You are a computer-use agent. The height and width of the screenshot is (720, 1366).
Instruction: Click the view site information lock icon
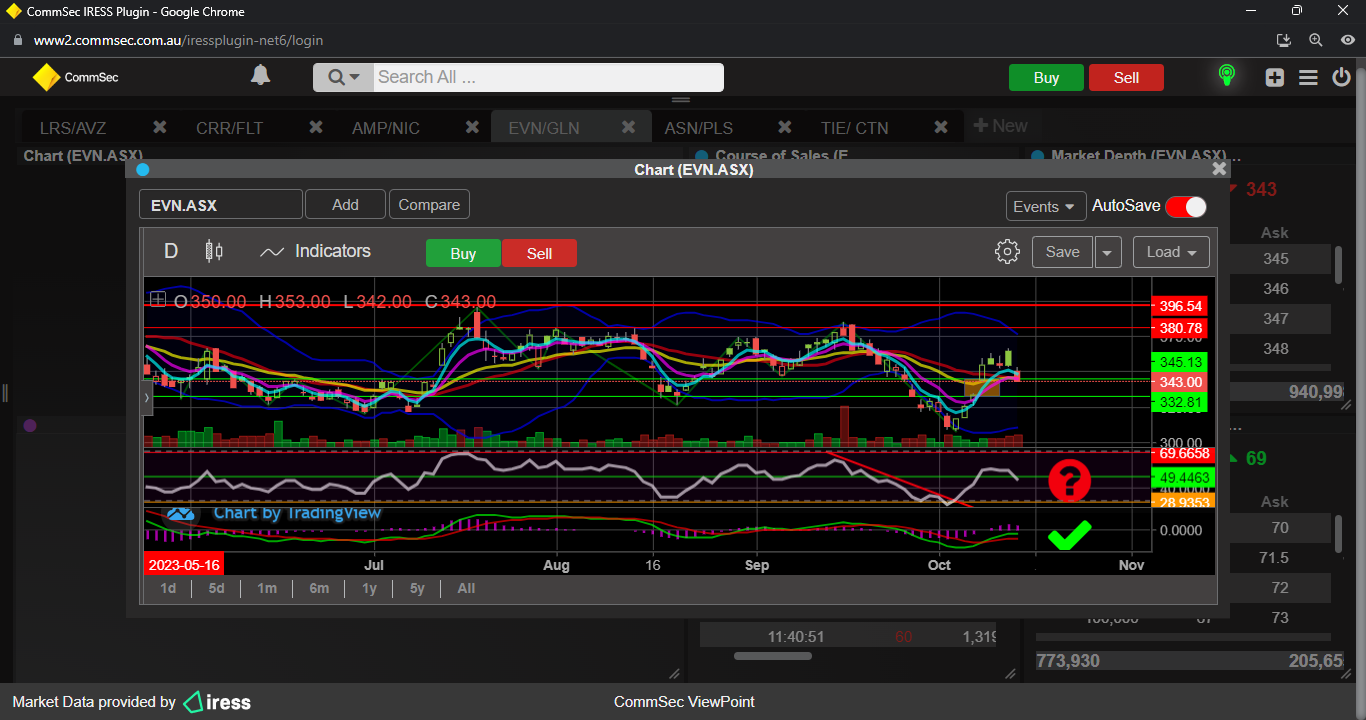17,41
